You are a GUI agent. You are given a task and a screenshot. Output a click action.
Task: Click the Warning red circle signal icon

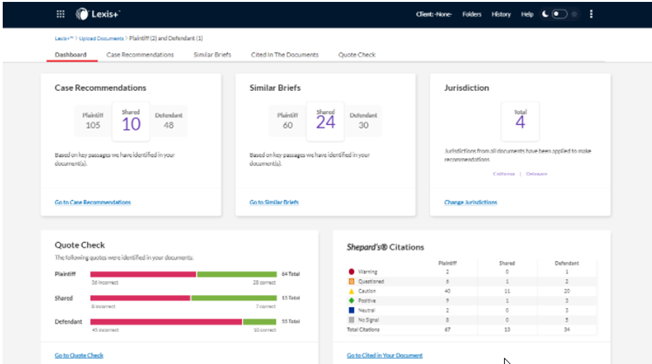pos(351,272)
